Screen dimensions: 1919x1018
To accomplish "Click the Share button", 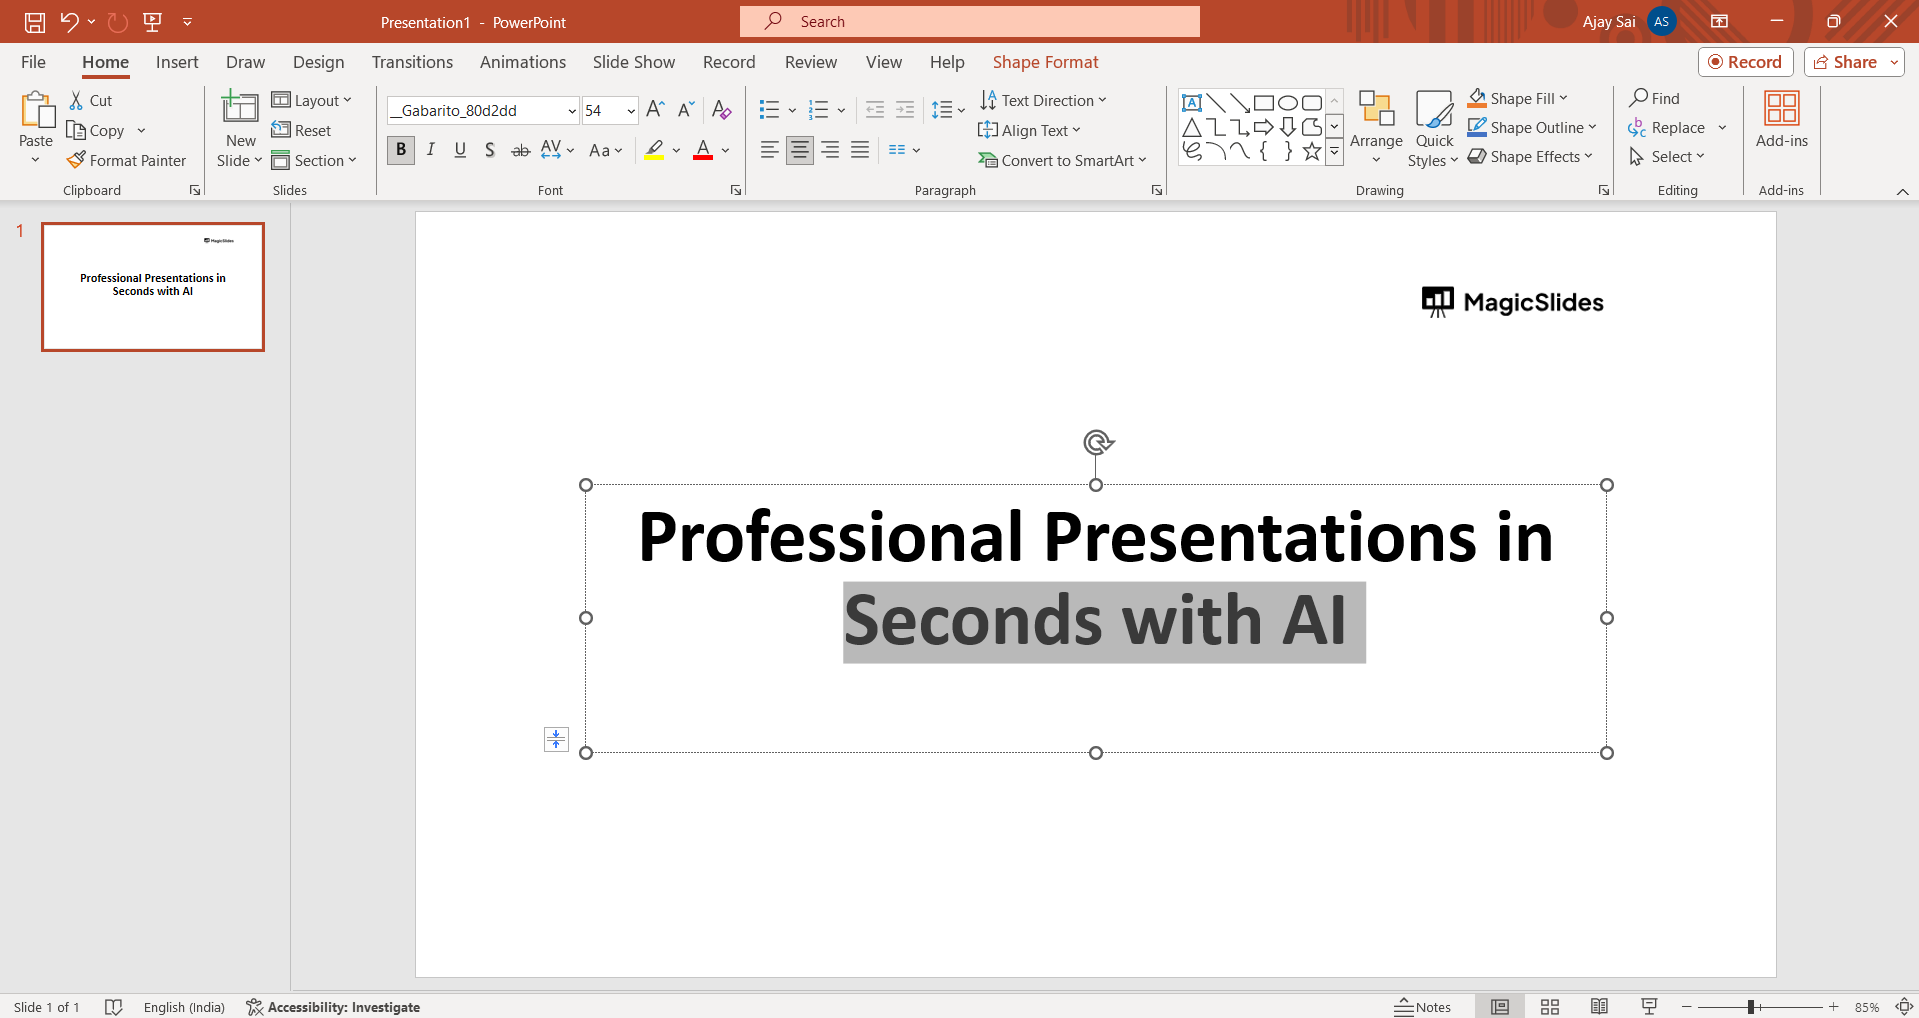I will 1845,62.
